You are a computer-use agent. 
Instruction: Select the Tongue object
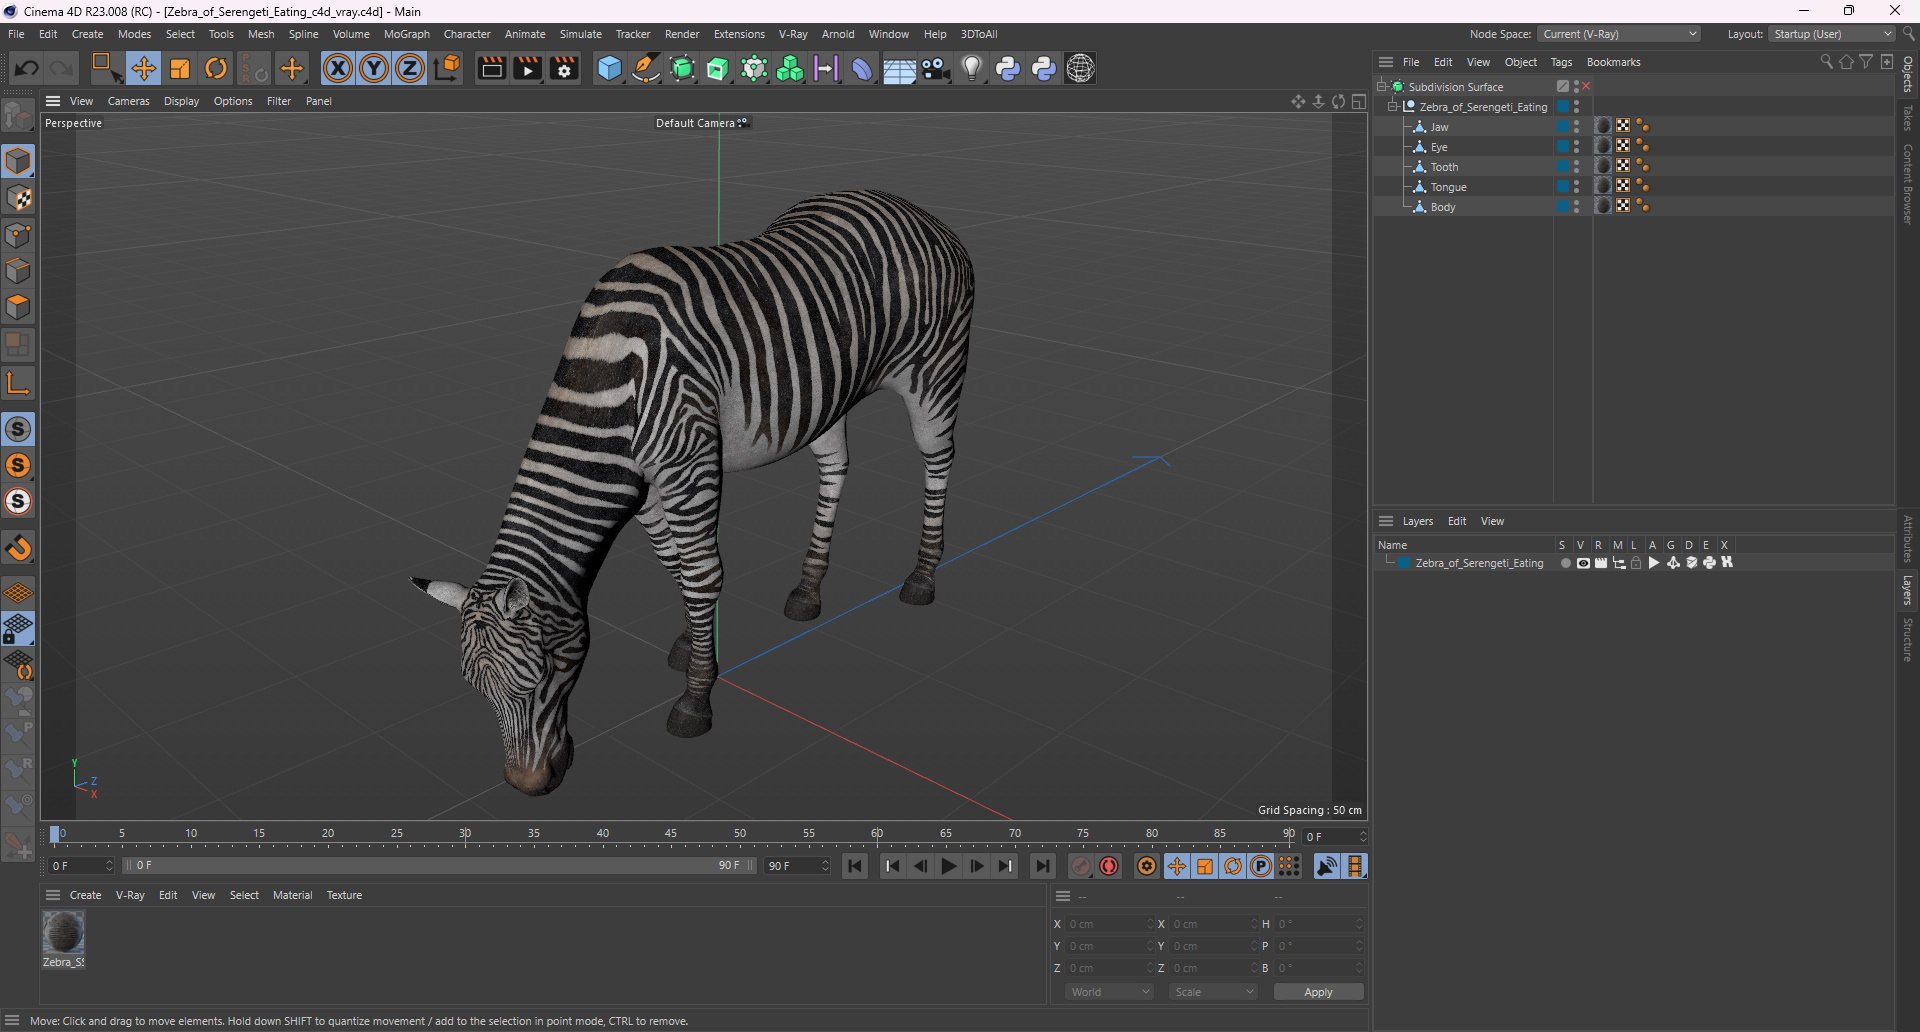[1448, 187]
